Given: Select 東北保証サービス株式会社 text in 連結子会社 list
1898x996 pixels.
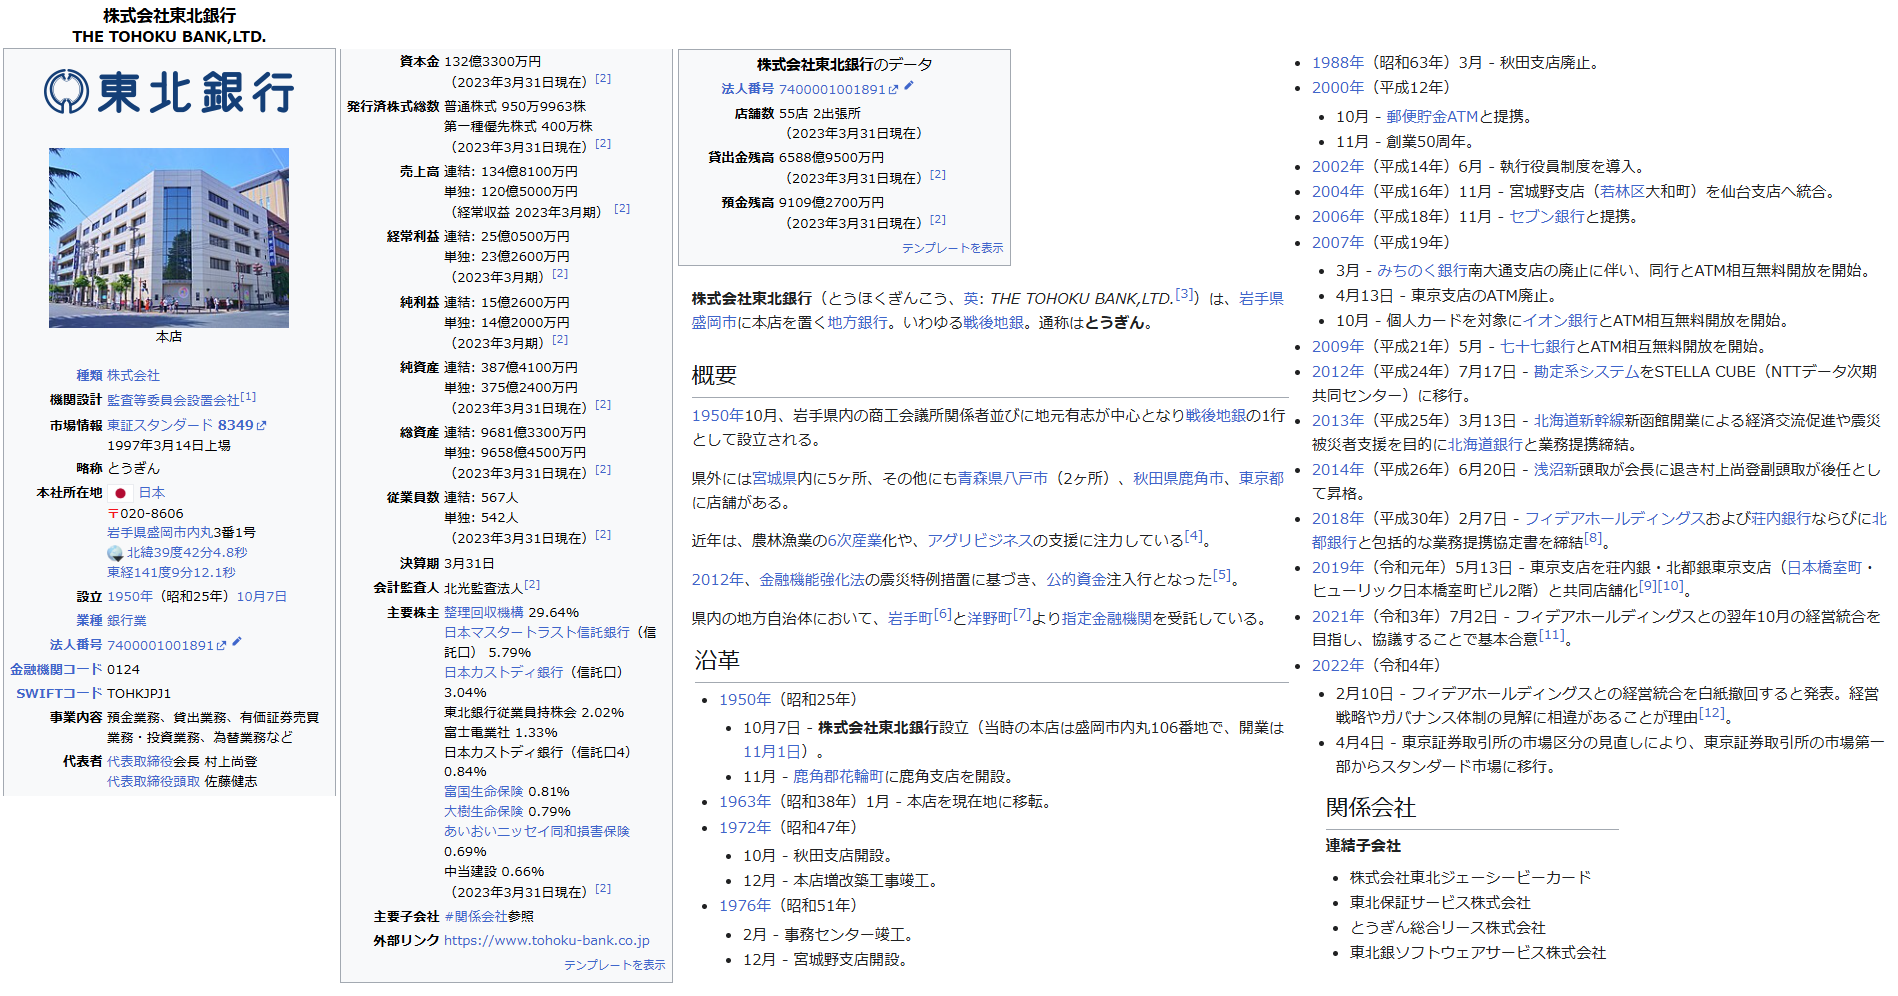Looking at the screenshot, I should [1440, 903].
